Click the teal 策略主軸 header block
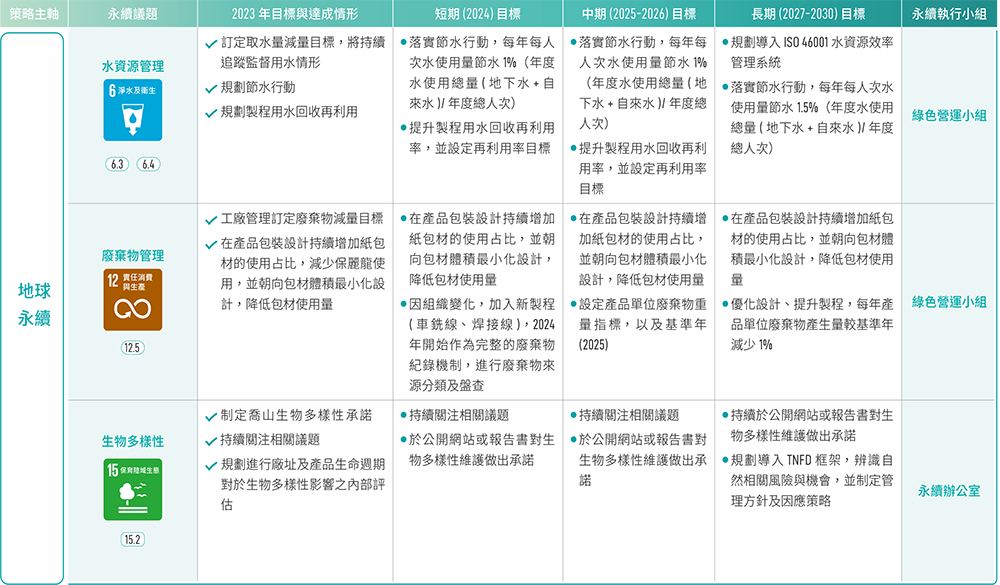1000x585 pixels. (33, 13)
